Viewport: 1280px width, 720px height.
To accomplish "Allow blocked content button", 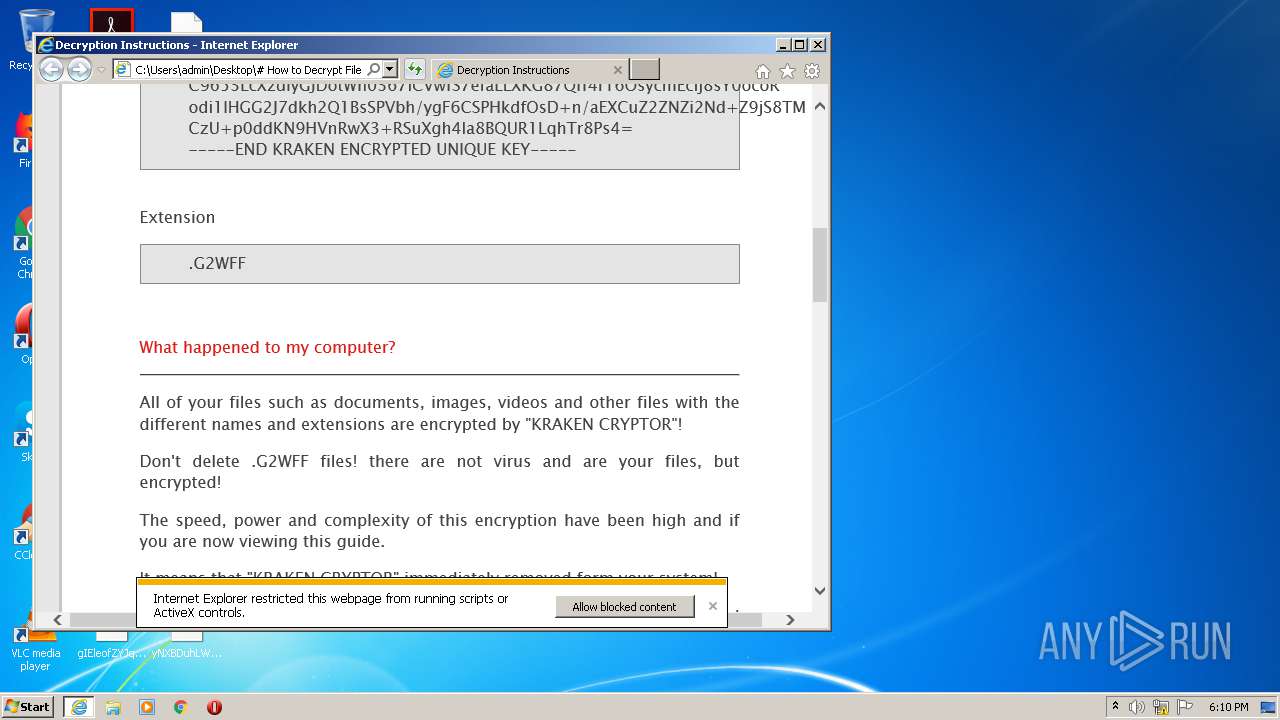I will (624, 606).
